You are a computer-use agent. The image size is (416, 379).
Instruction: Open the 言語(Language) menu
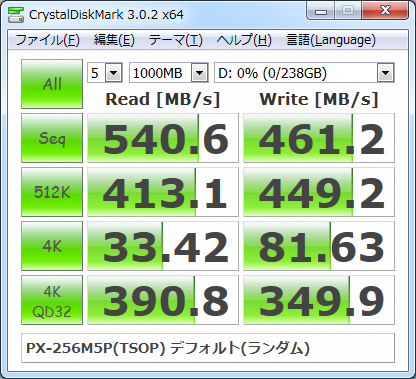(331, 40)
